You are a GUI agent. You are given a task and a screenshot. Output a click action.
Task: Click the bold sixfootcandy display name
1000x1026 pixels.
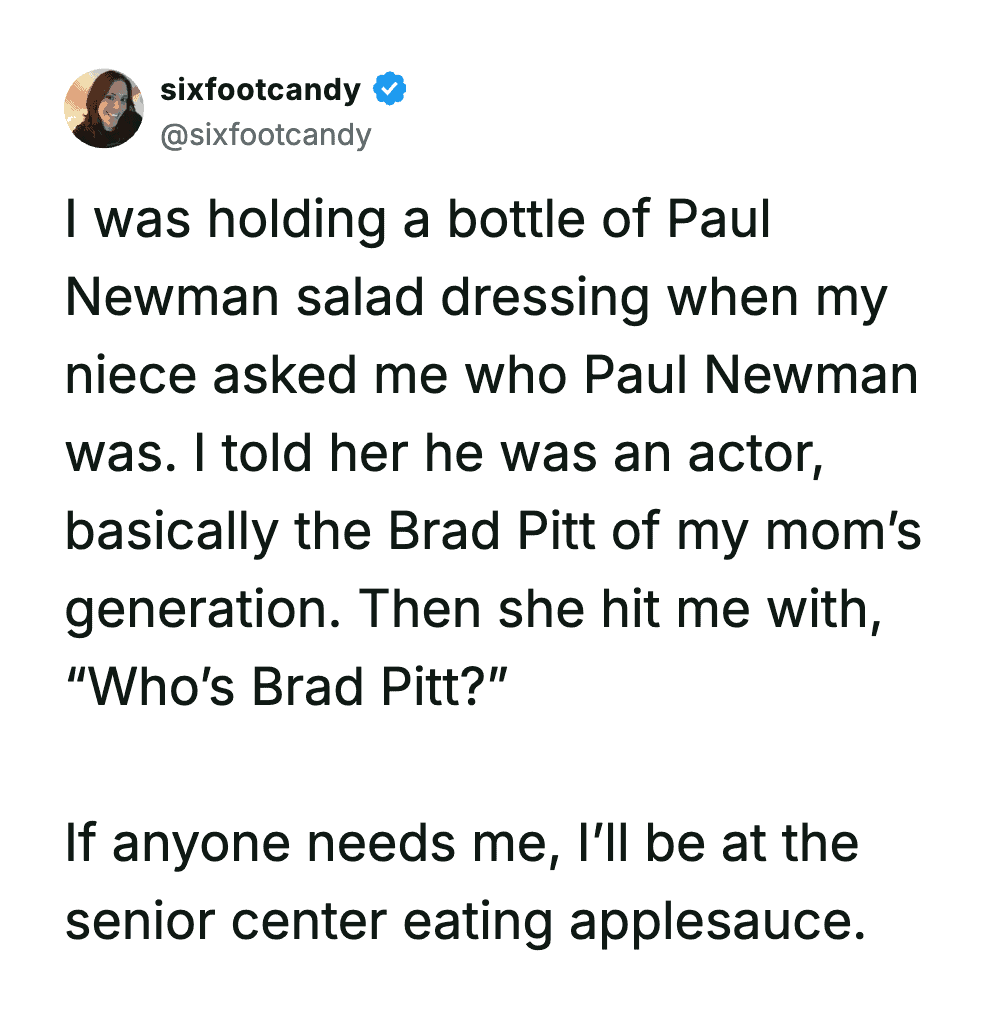click(260, 91)
